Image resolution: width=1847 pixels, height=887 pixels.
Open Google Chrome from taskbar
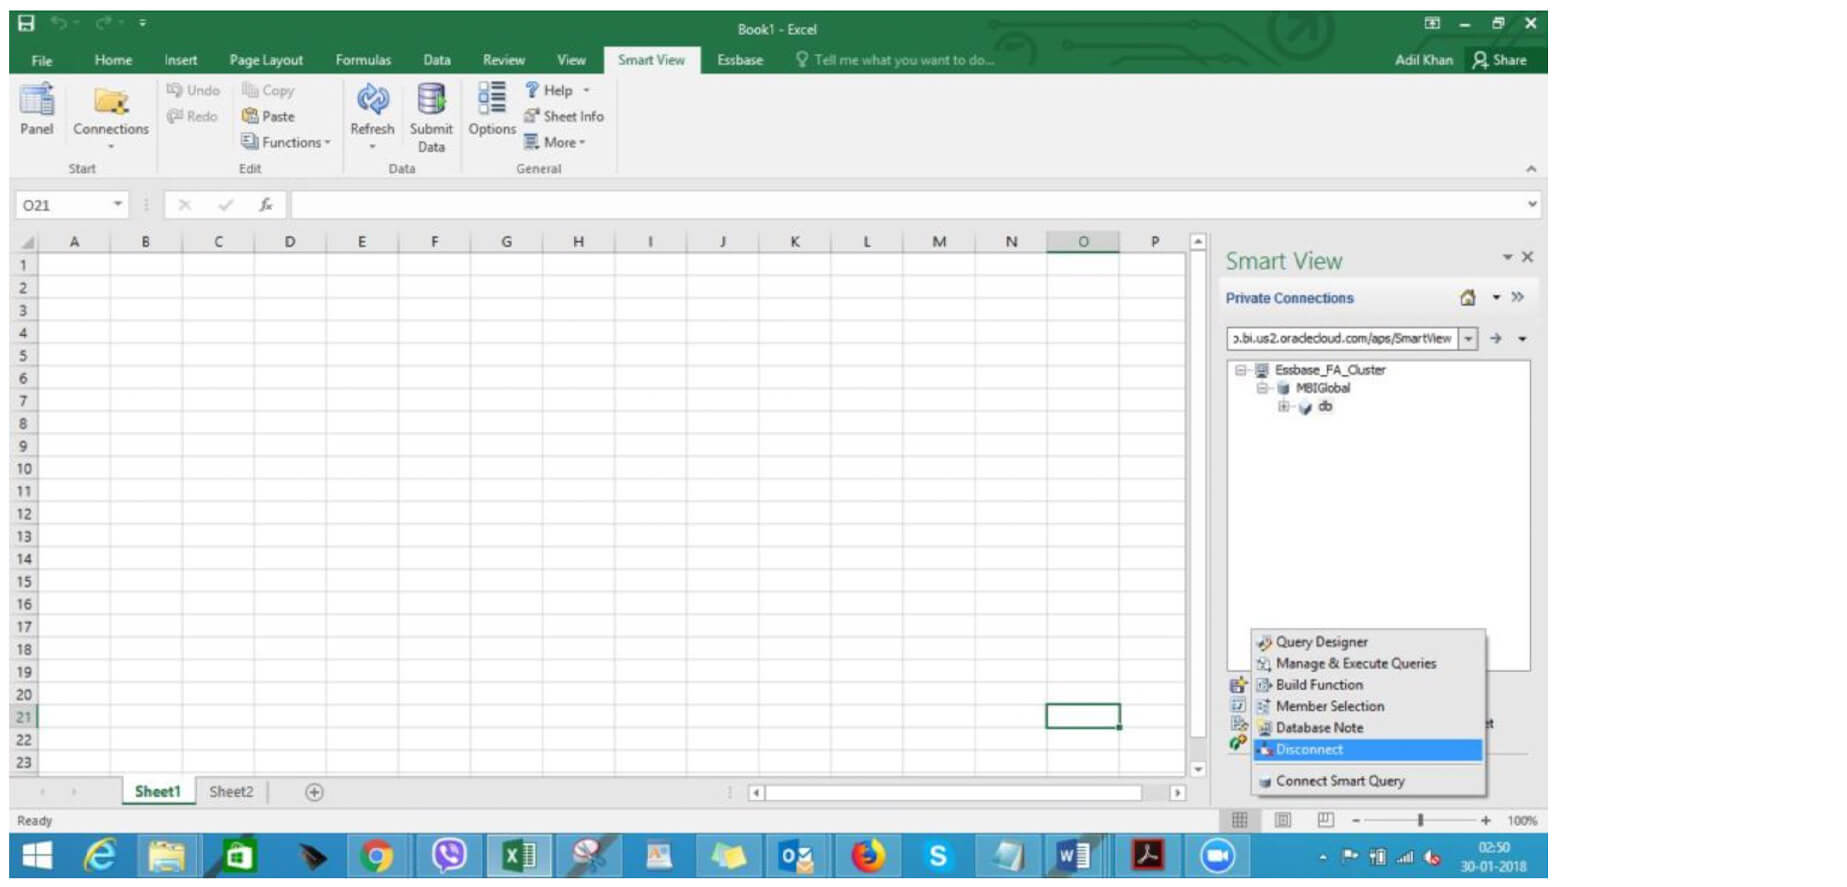(377, 856)
